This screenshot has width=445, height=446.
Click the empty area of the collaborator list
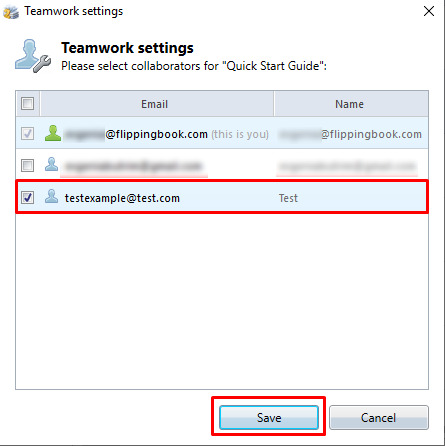222,300
